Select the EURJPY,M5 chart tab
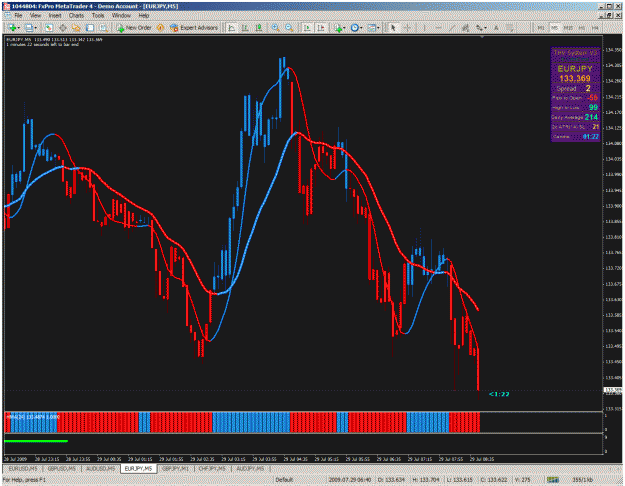The height and width of the screenshot is (486, 625). coord(138,468)
